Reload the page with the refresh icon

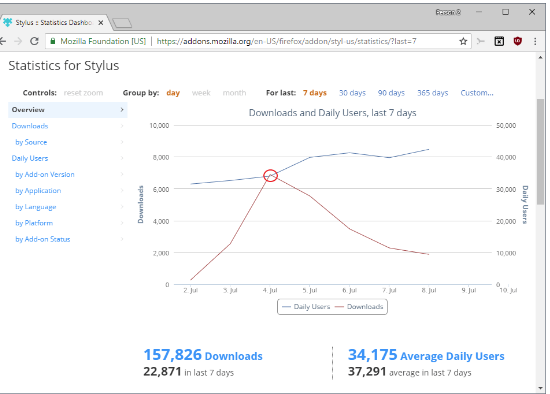click(x=34, y=41)
